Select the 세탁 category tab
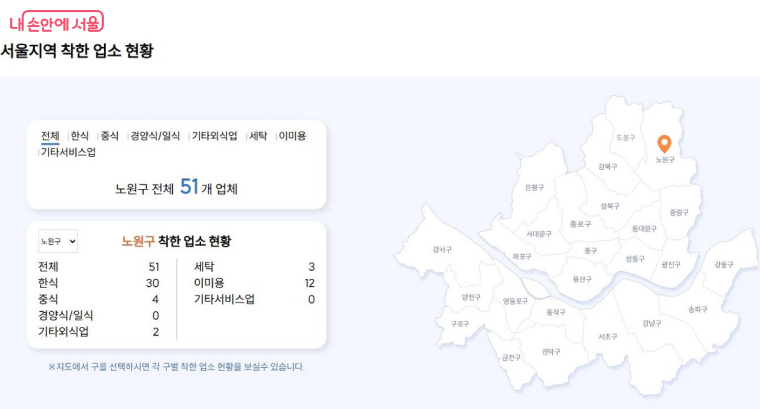 click(x=258, y=136)
